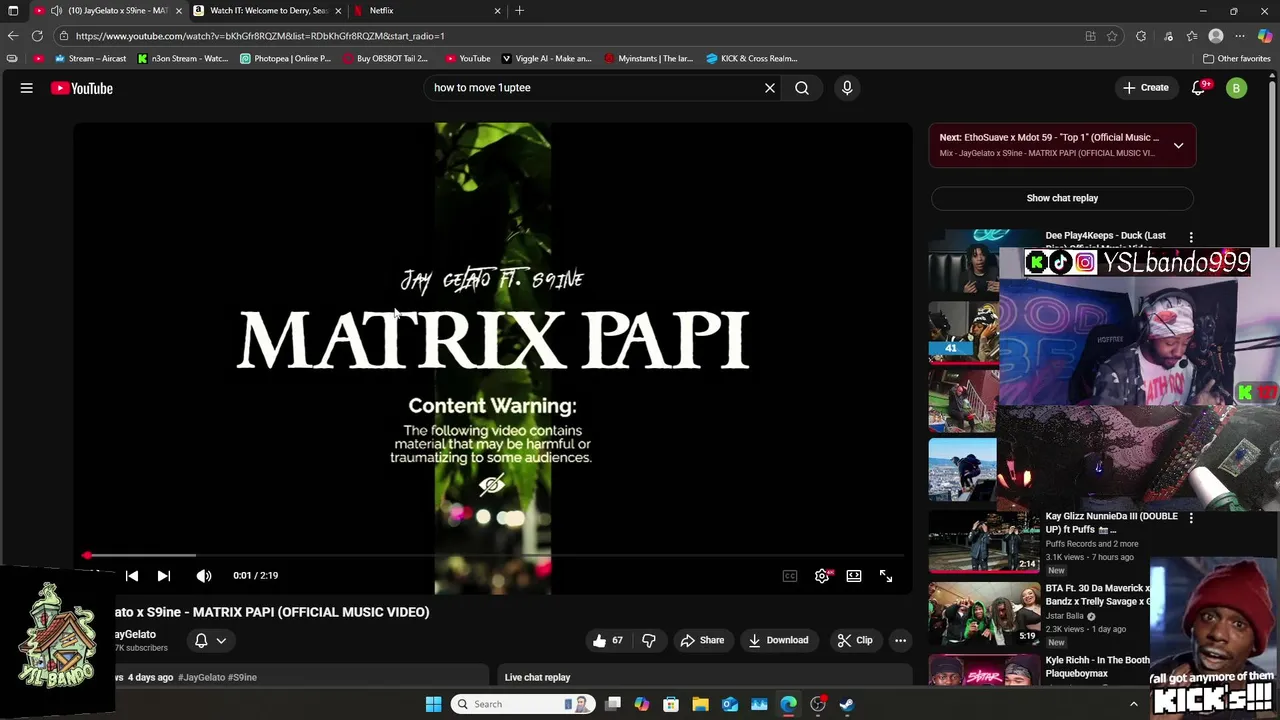
Task: Skip to the next video
Action: click(164, 576)
